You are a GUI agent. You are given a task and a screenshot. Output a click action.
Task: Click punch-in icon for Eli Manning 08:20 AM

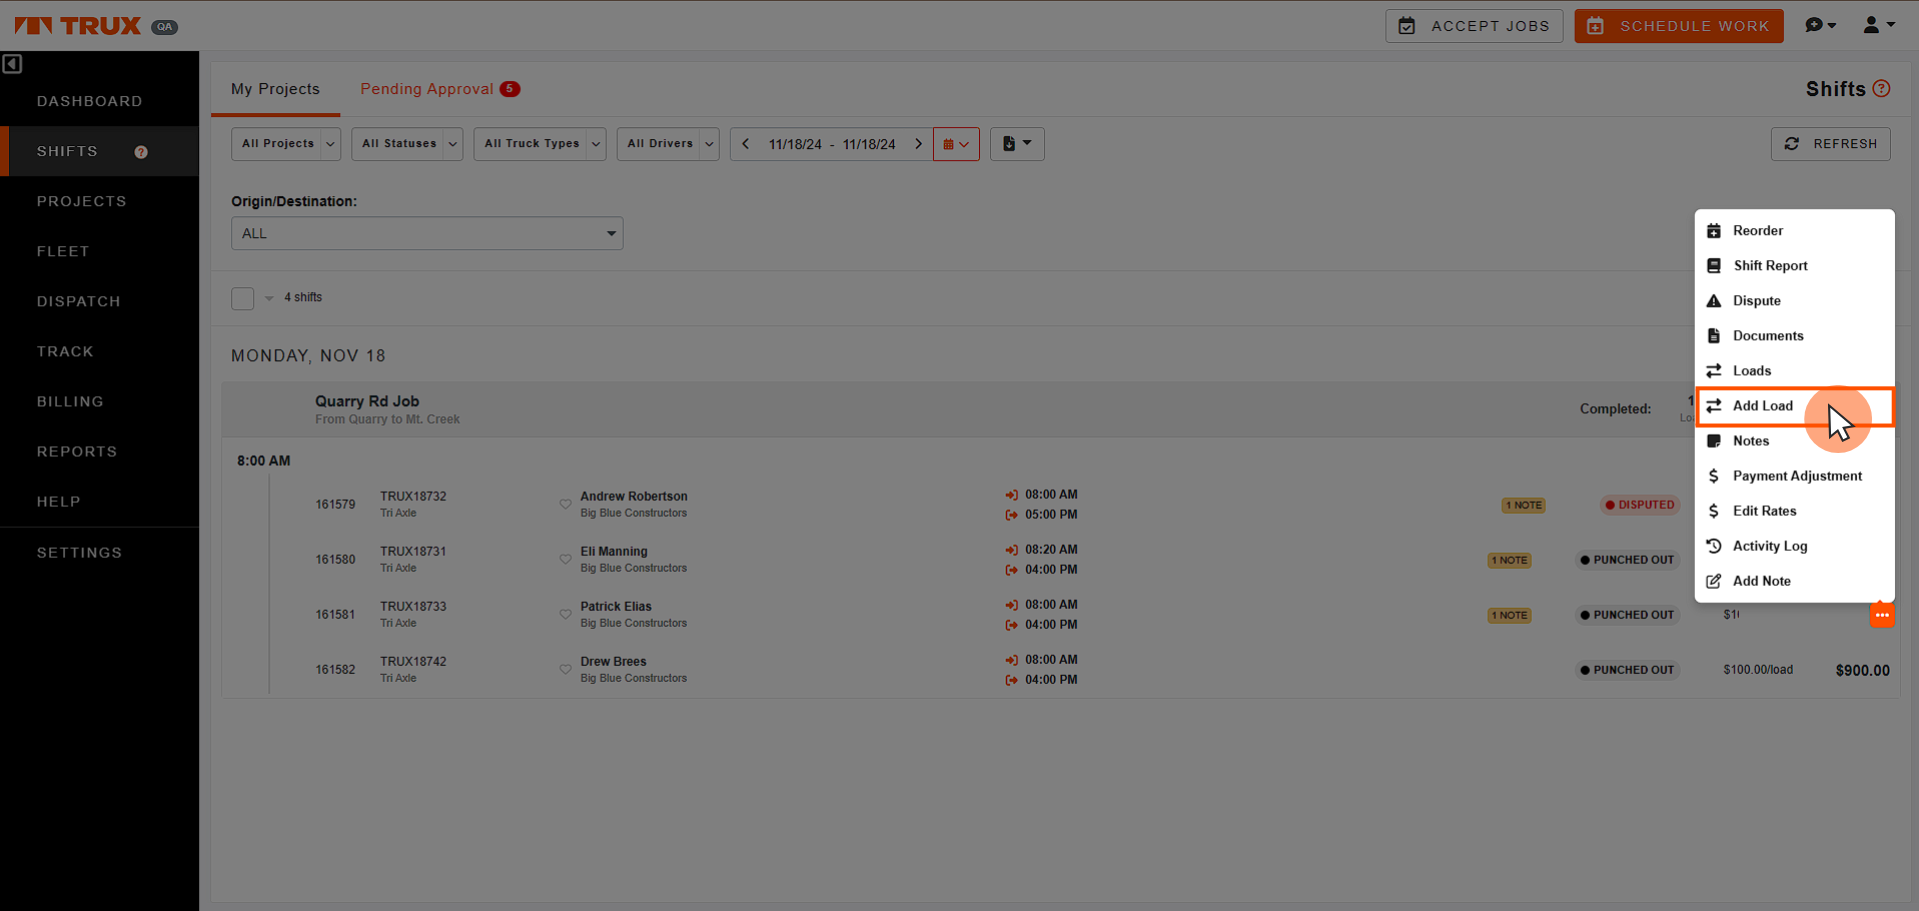[1011, 550]
